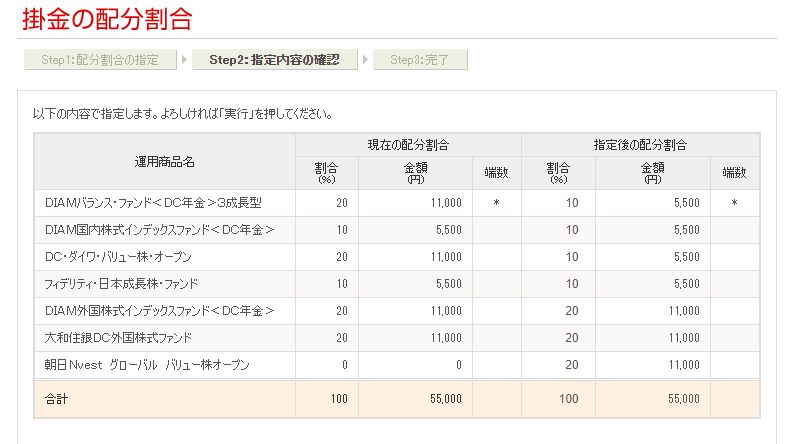The image size is (785, 444).
Task: Click the arrow between Step1 and Step2
Action: click(183, 59)
